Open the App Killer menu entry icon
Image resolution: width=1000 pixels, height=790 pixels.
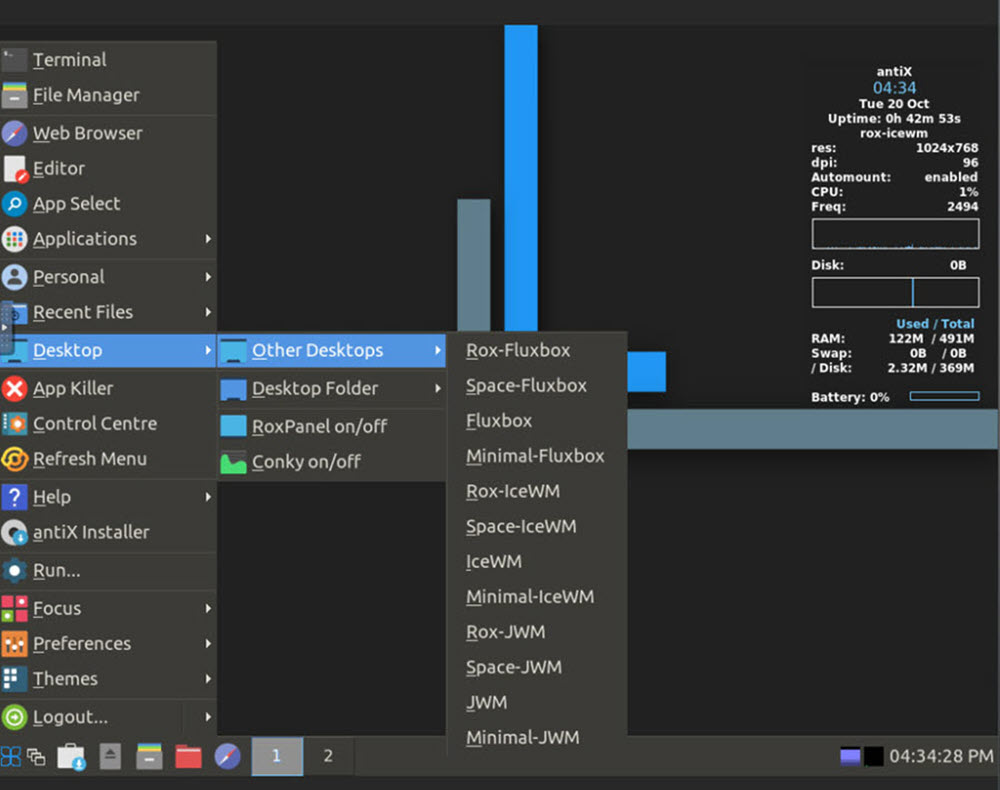[15, 388]
